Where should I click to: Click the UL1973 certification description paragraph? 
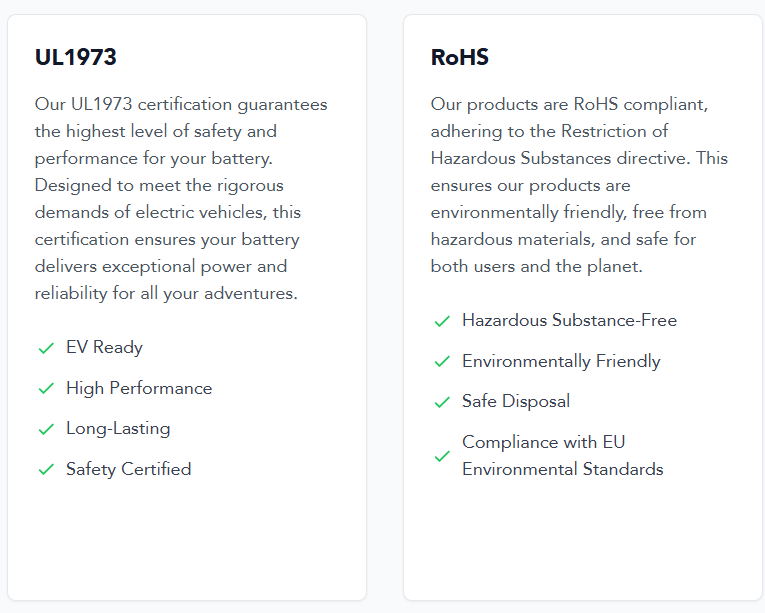click(x=181, y=199)
